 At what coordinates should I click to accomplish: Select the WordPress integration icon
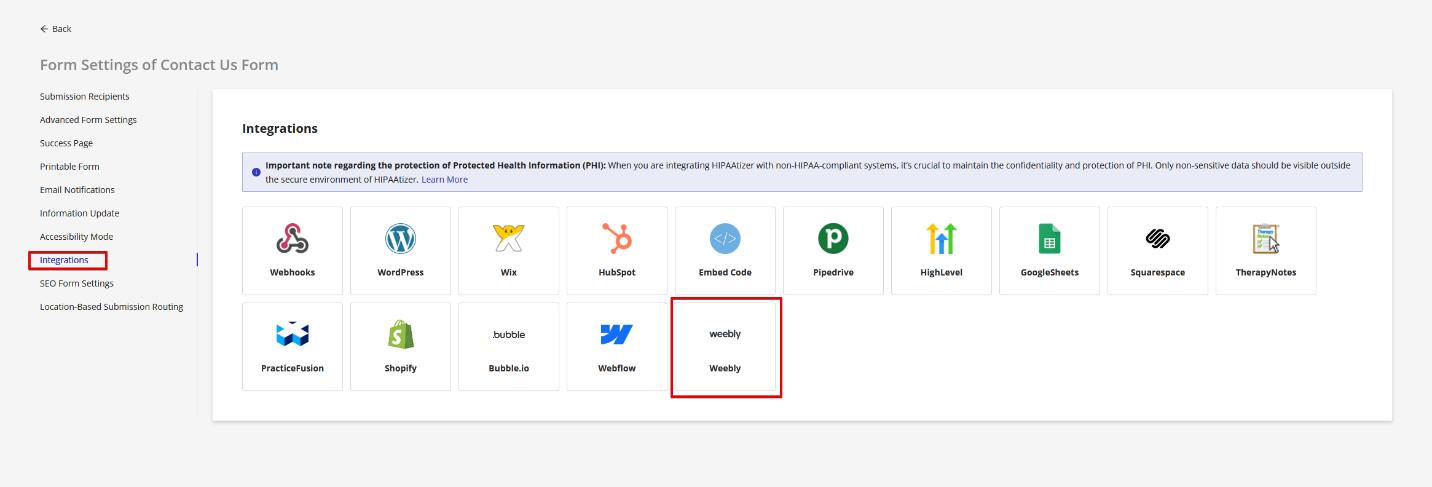coord(400,239)
